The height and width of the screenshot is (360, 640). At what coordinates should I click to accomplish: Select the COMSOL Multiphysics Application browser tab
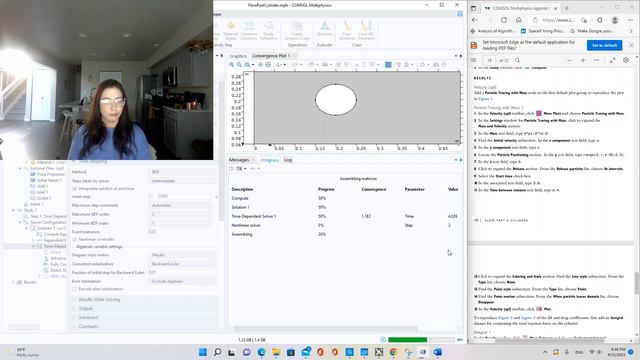pos(521,8)
